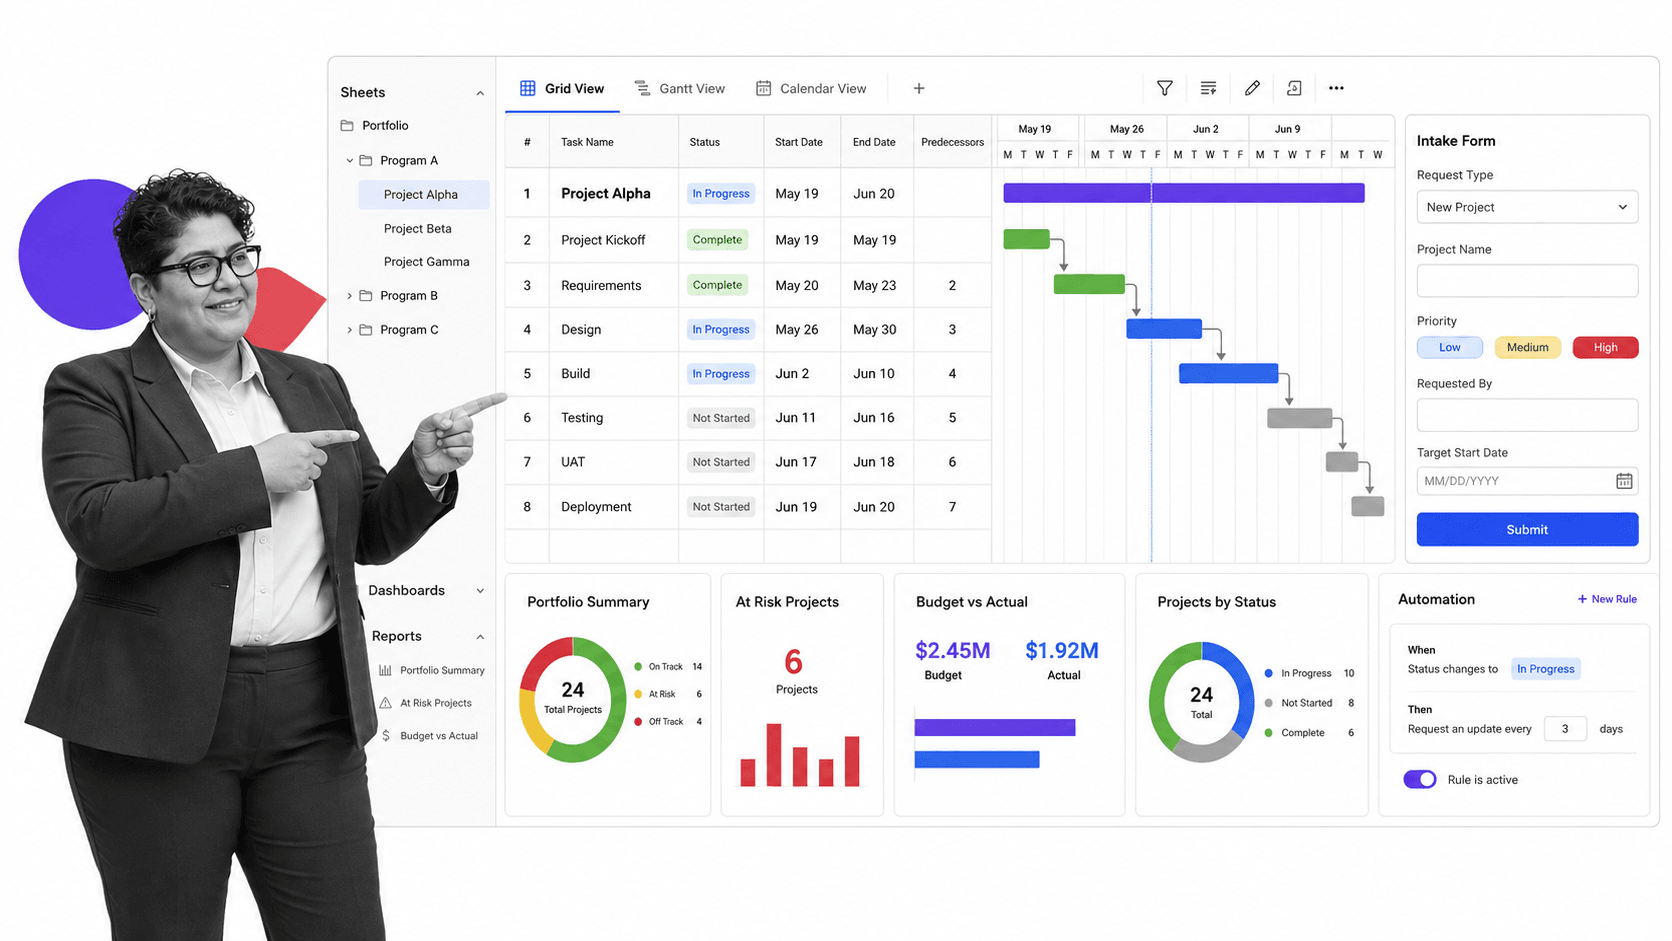Expand Program B tree node
The image size is (1672, 941).
(349, 295)
